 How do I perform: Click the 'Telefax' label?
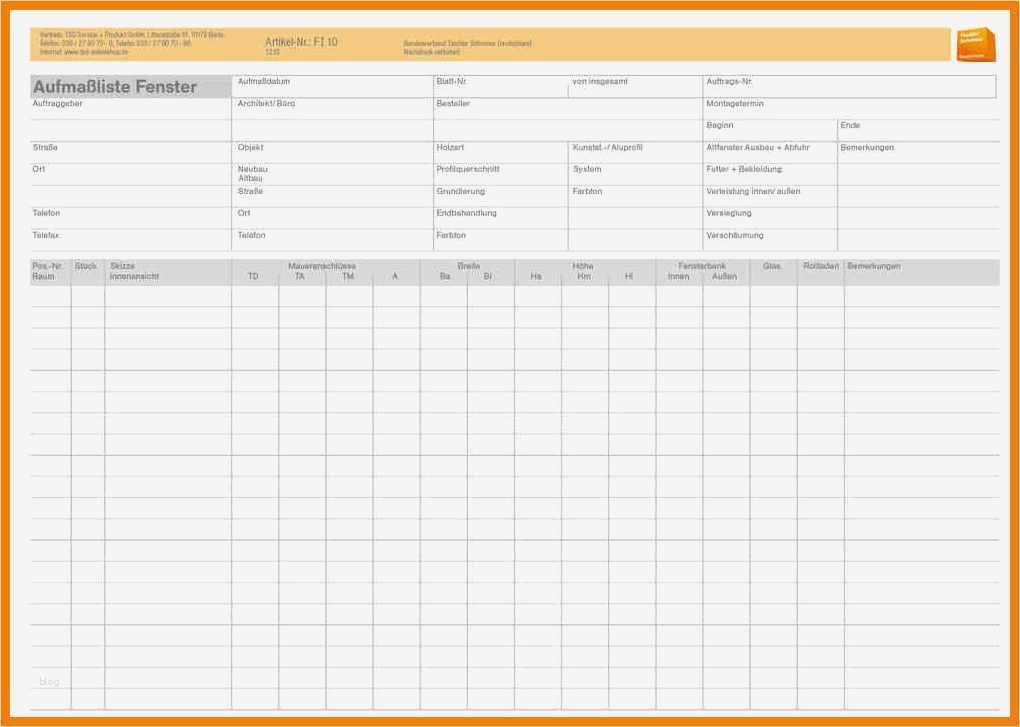point(47,235)
